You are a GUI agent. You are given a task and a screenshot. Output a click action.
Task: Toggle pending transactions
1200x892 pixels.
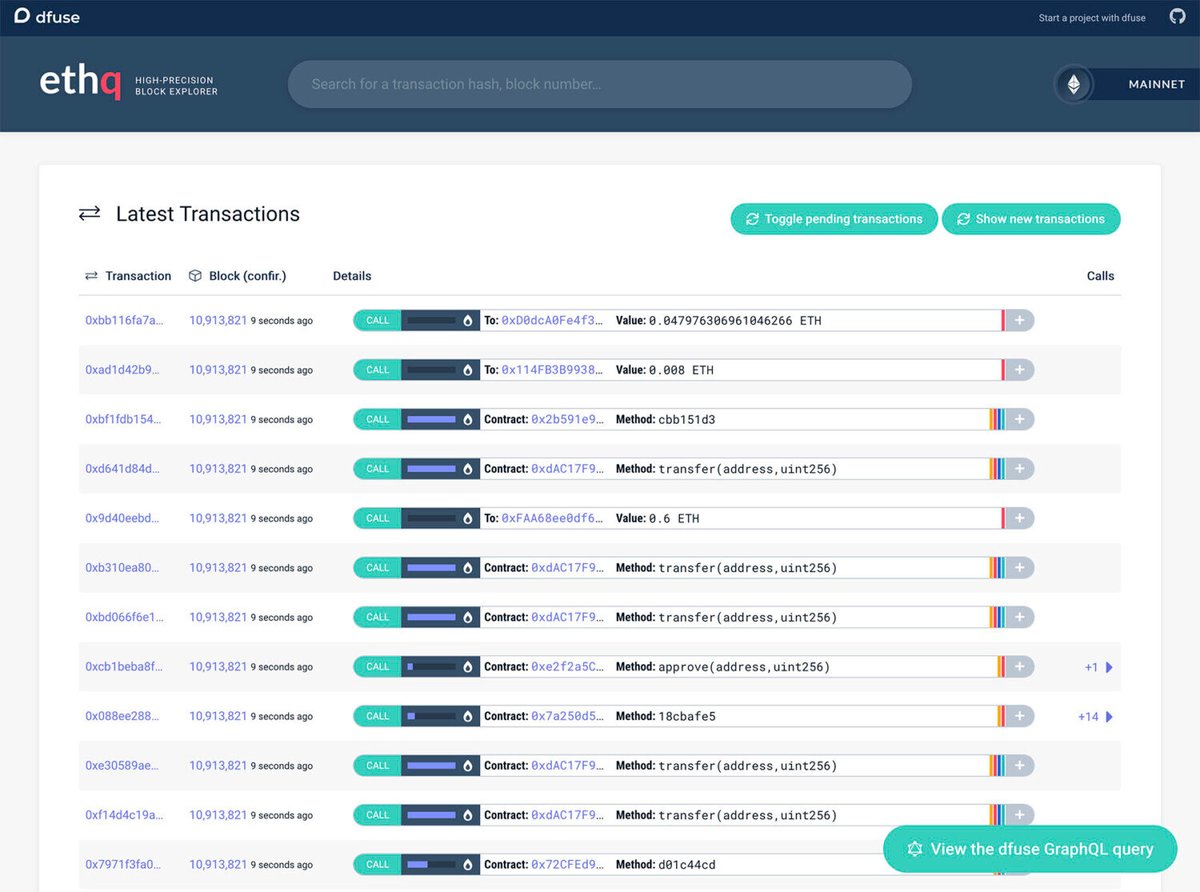[834, 219]
